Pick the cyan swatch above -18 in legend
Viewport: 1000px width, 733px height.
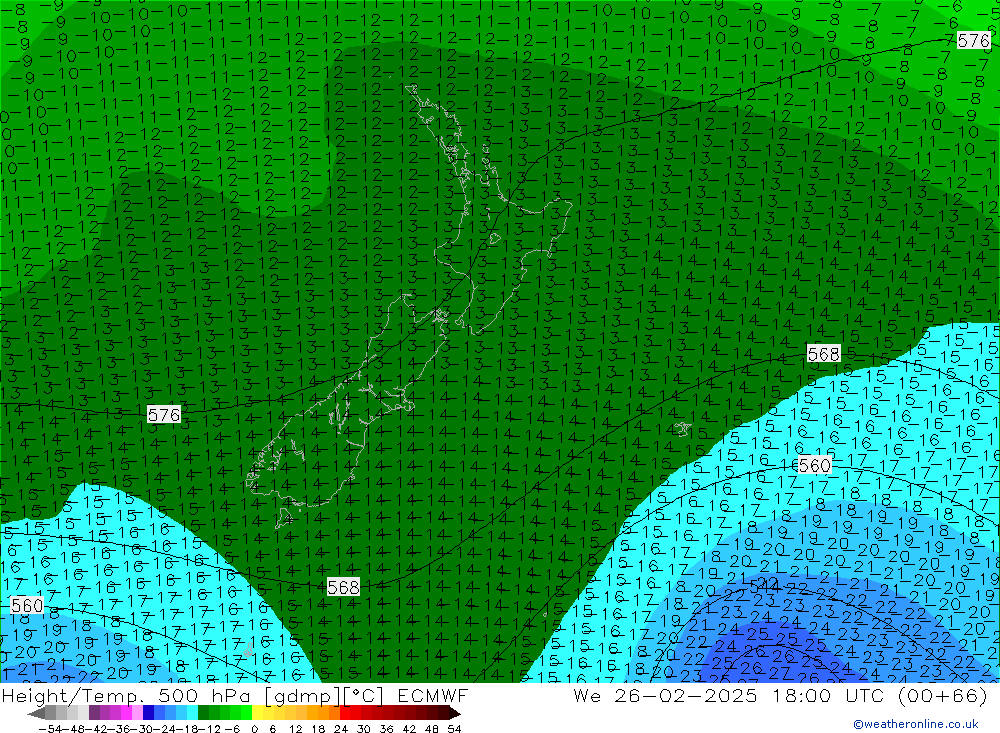[x=192, y=713]
